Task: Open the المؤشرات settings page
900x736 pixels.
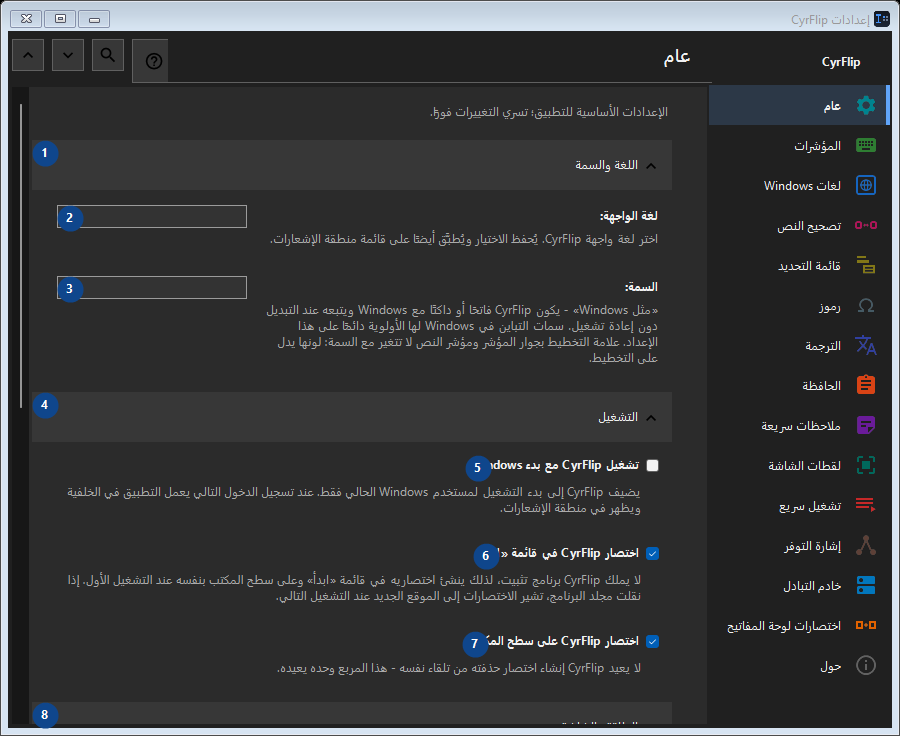Action: pos(799,145)
